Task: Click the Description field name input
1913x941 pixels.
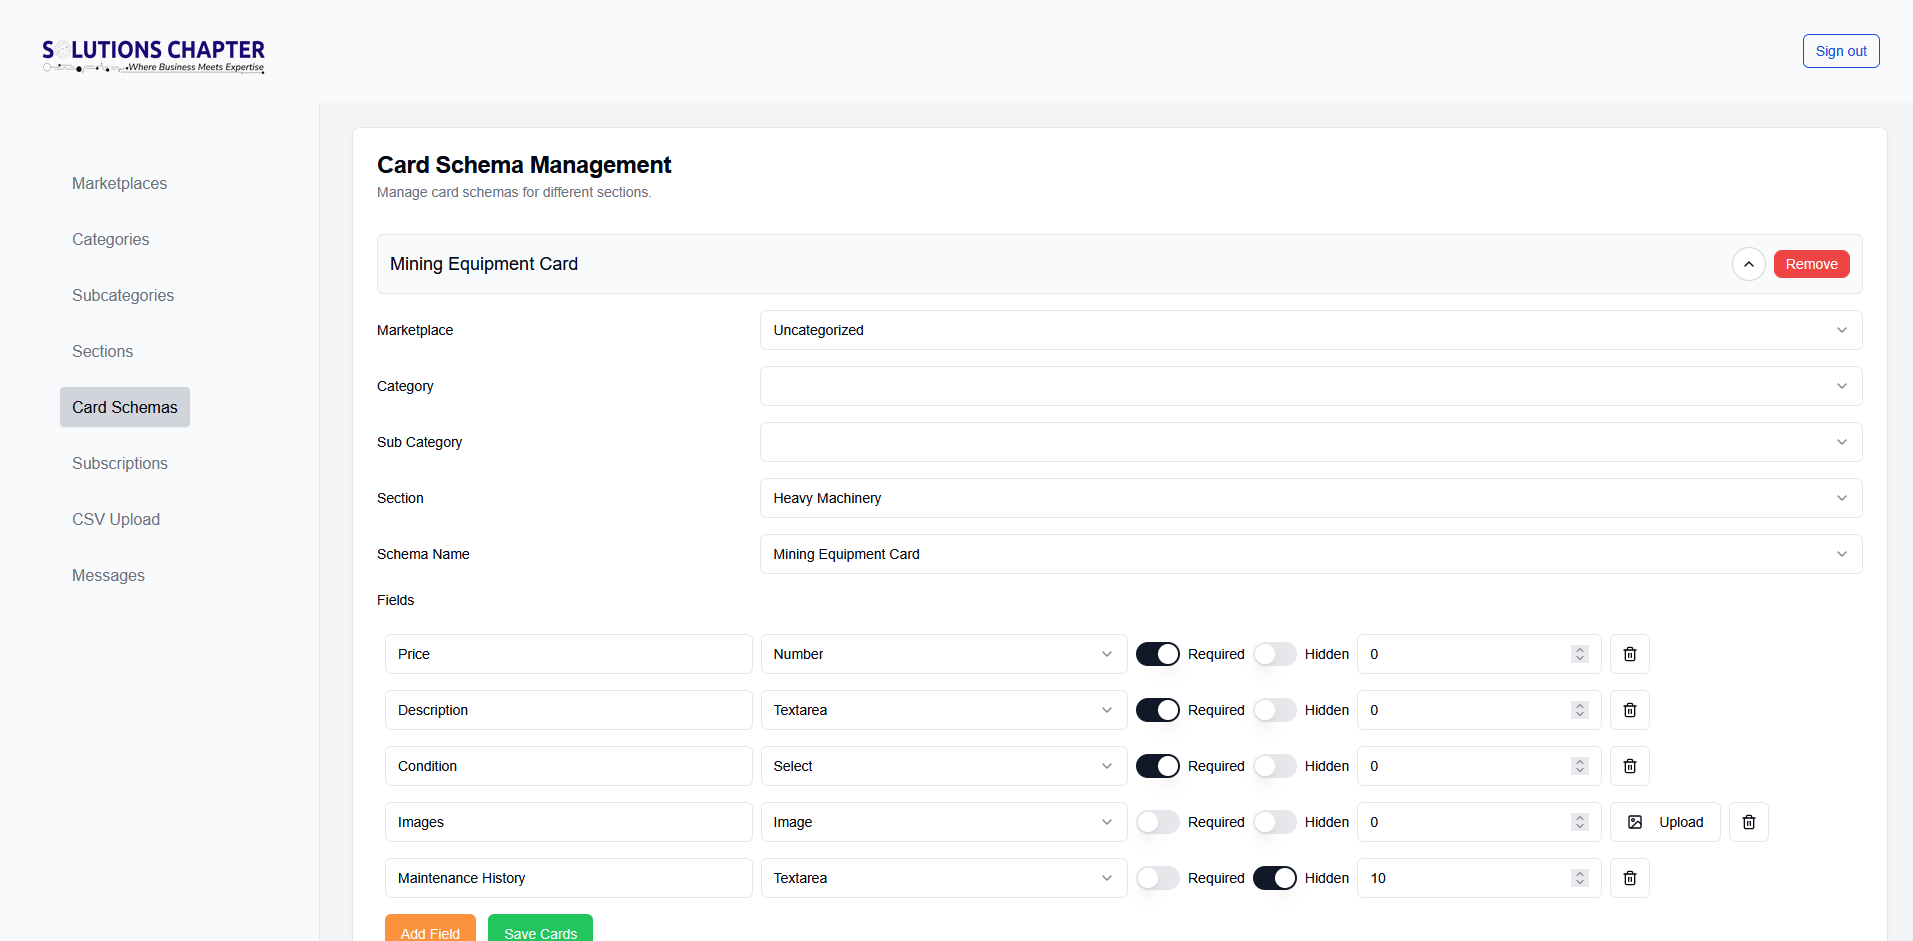Action: (568, 710)
